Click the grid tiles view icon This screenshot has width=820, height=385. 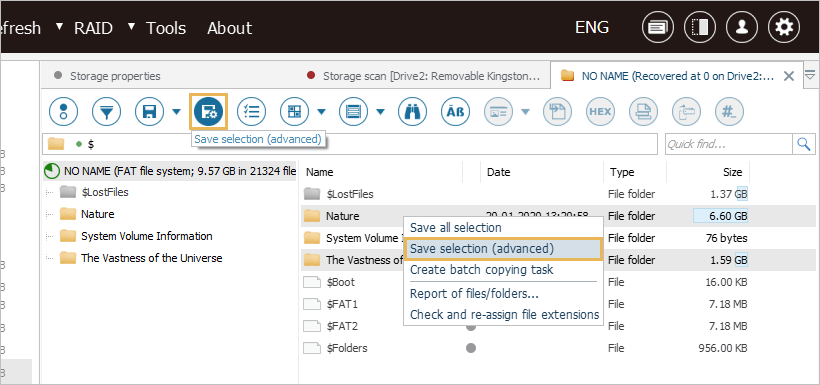[294, 111]
